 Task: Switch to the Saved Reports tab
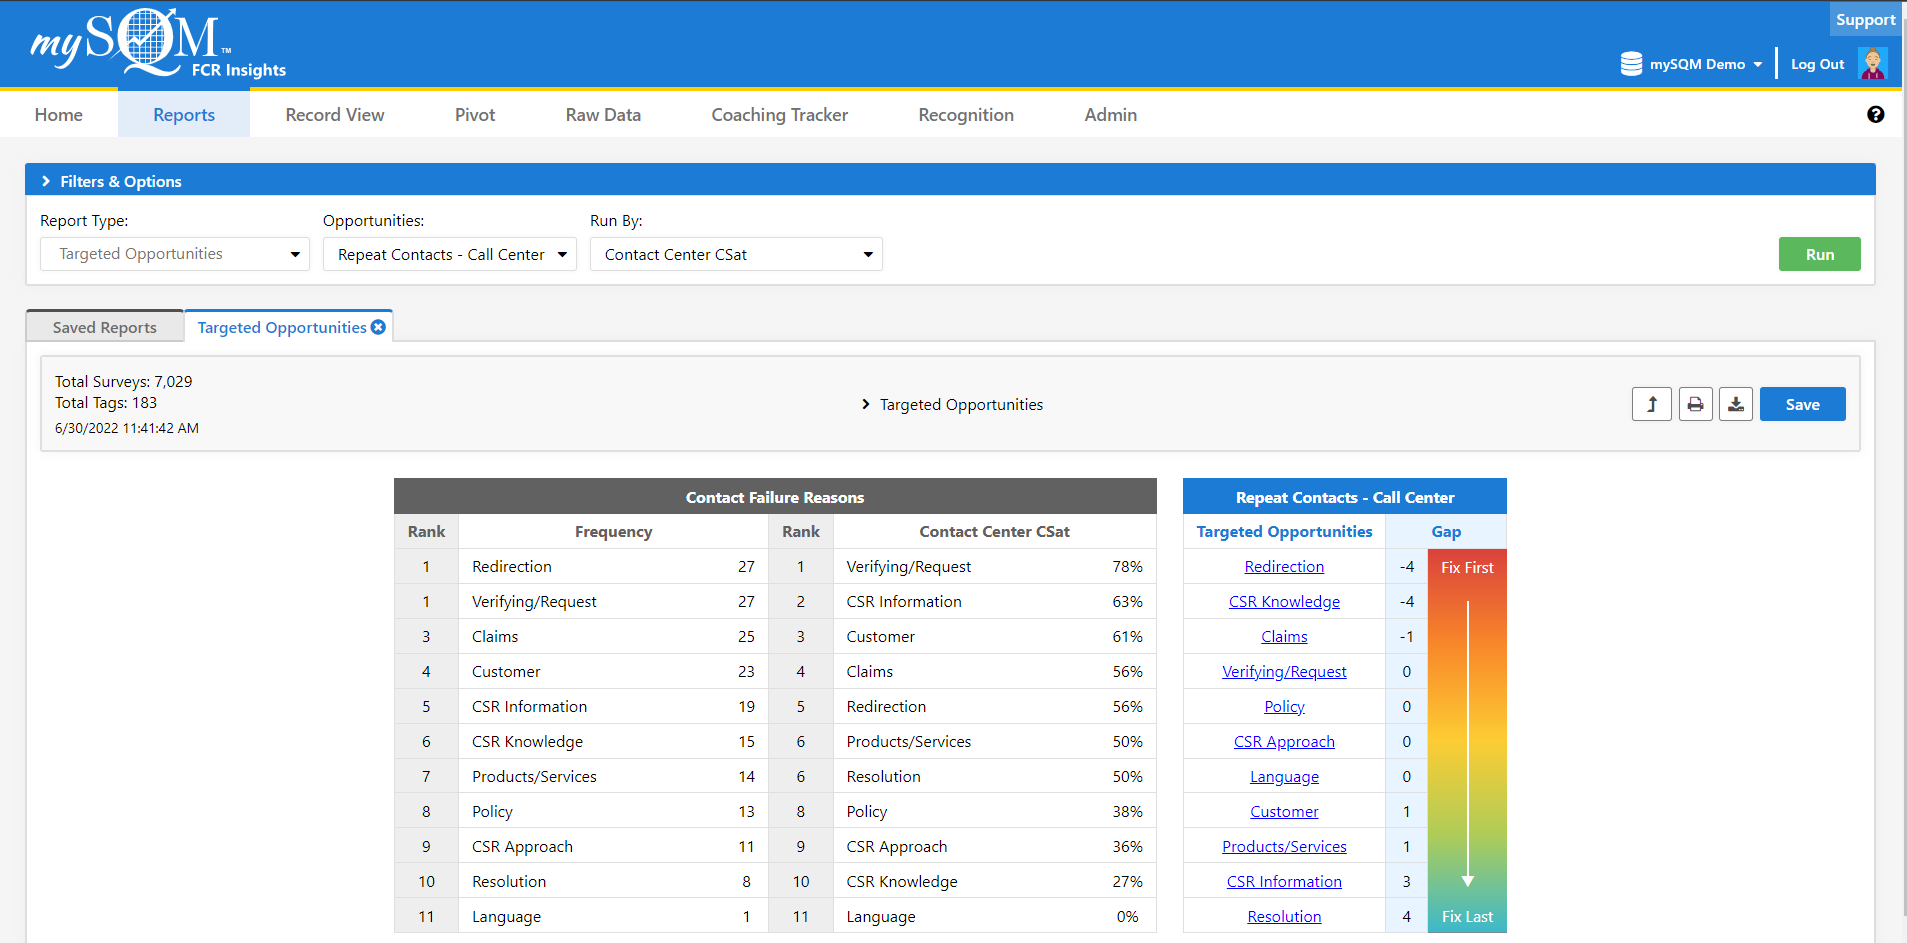pyautogui.click(x=104, y=326)
